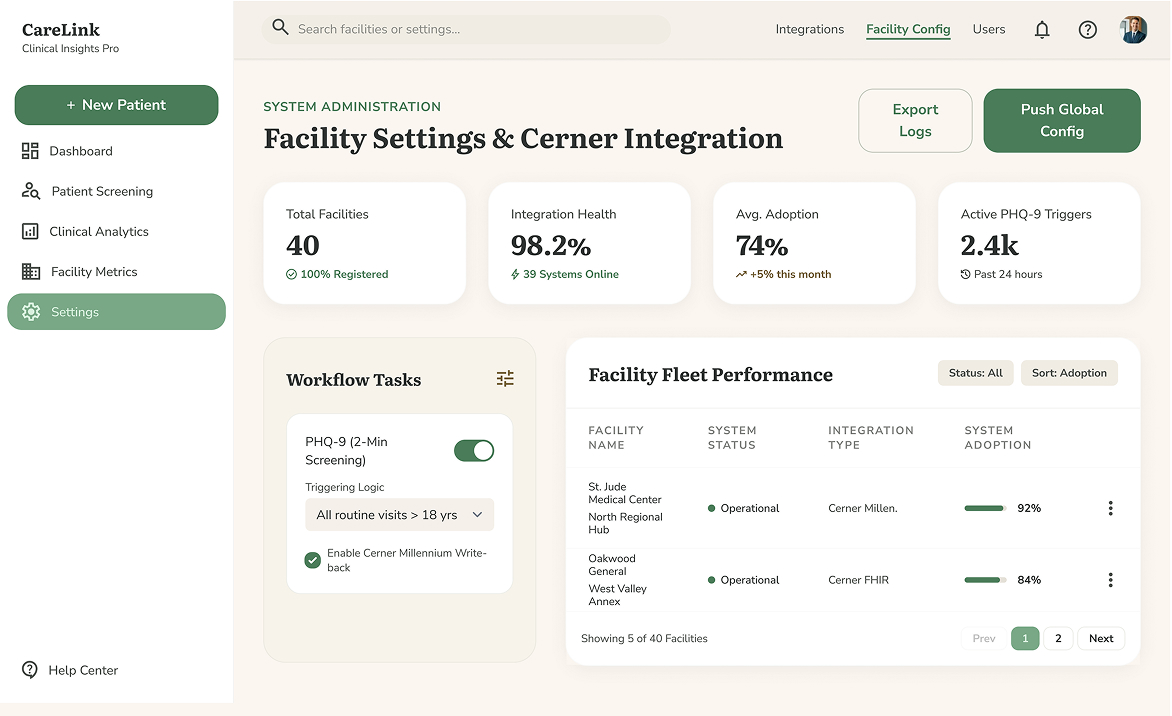The image size is (1172, 716).
Task: Click the North Regional Hub text
Action: [626, 523]
